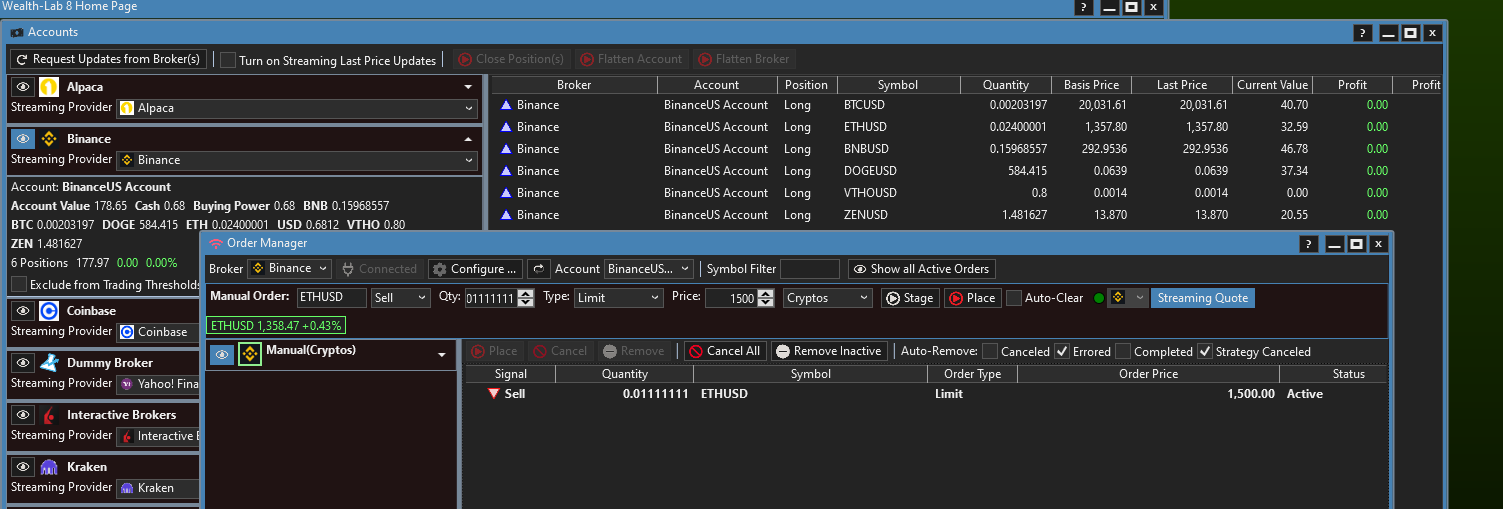Sort by Symbol column in Accounts table
The image size is (1503, 509).
click(898, 85)
